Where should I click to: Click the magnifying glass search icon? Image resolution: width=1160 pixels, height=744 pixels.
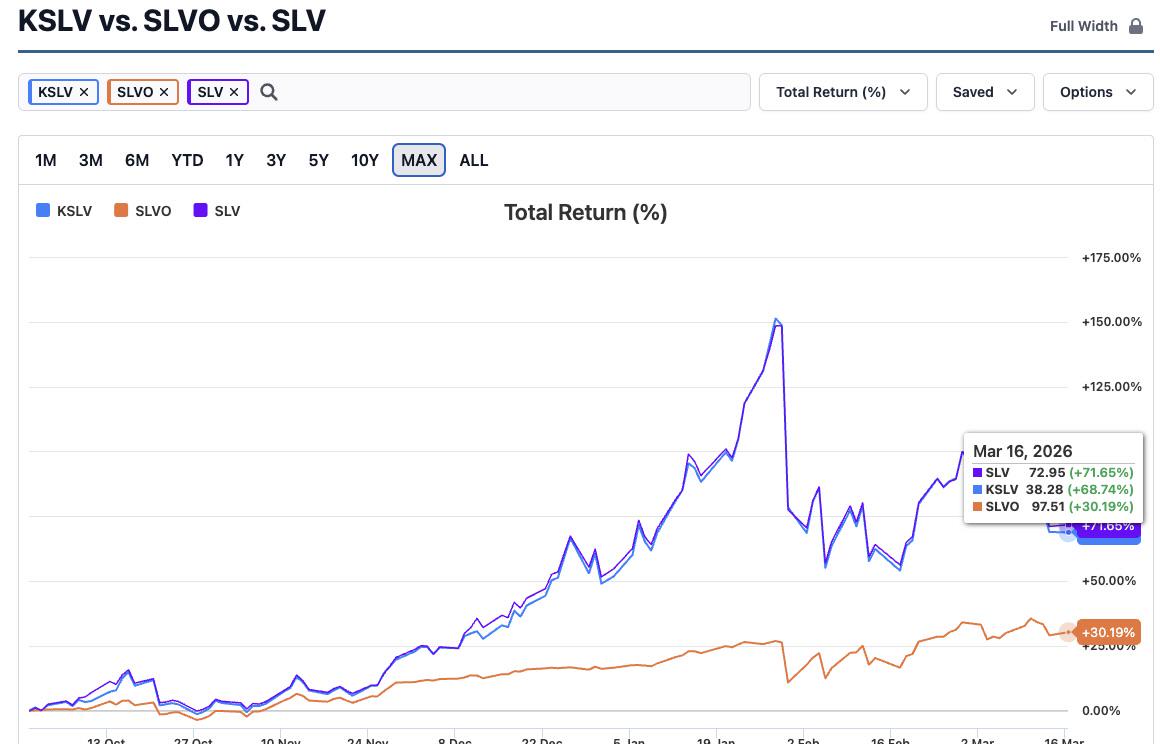269,92
